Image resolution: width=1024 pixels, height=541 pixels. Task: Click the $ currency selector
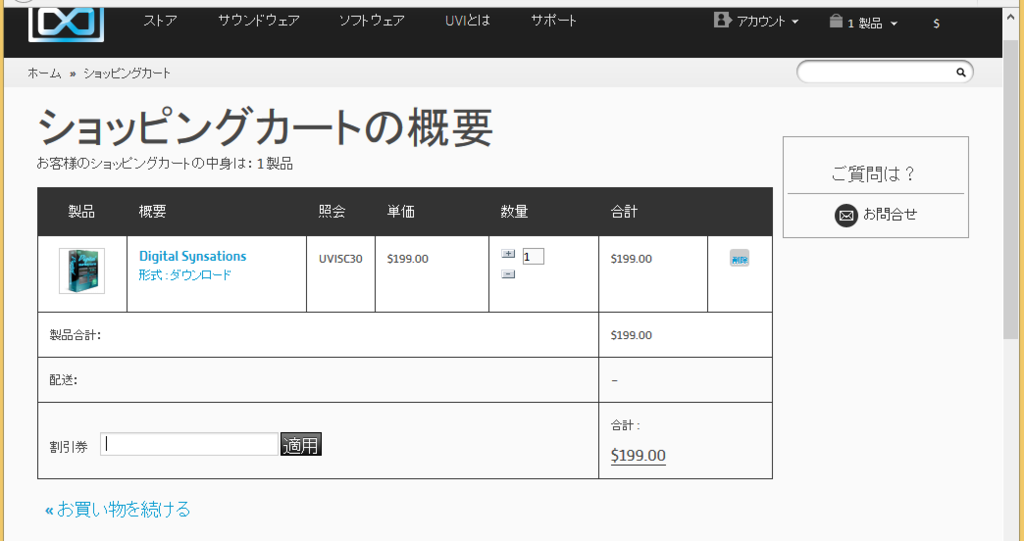[x=936, y=24]
